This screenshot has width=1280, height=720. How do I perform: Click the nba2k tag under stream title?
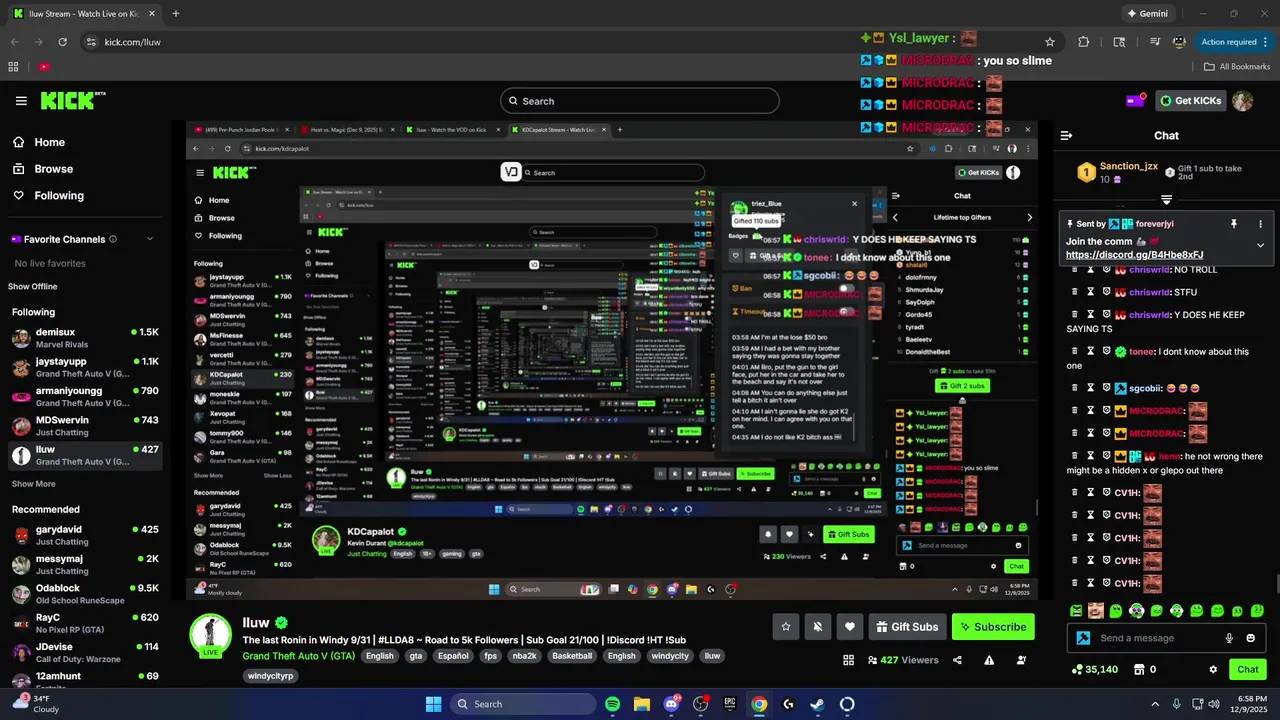[x=524, y=656]
